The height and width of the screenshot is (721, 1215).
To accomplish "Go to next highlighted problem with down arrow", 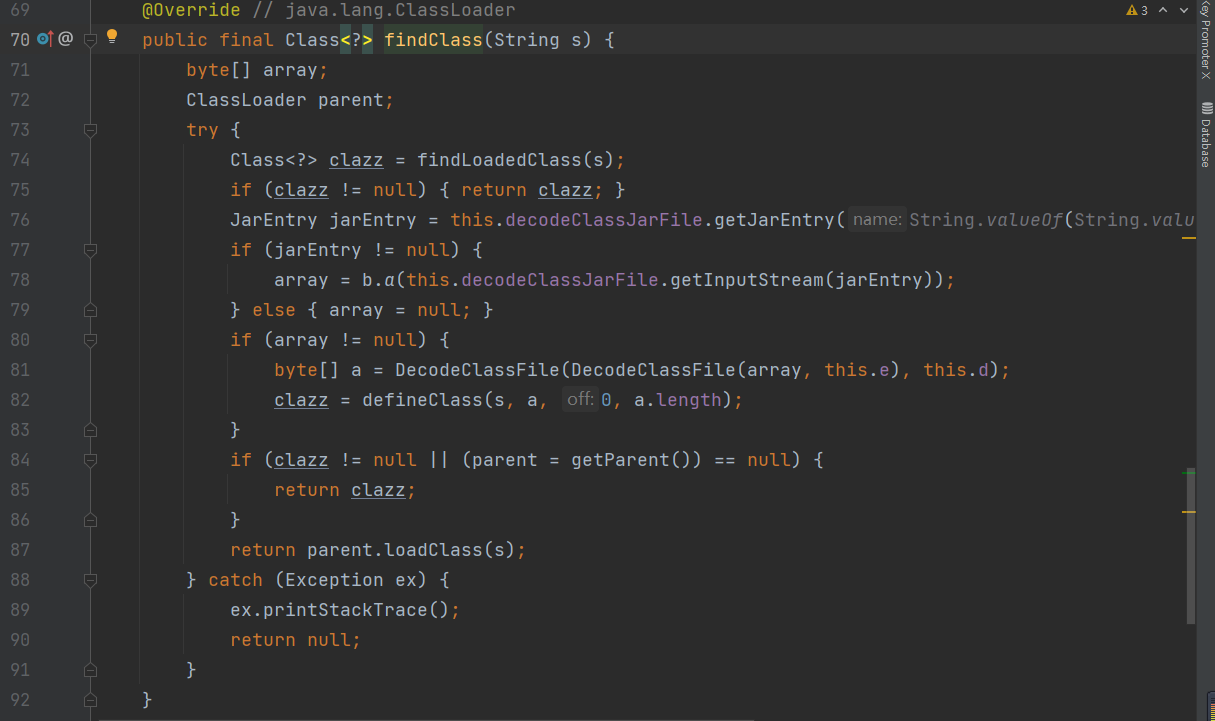I will (x=1183, y=10).
